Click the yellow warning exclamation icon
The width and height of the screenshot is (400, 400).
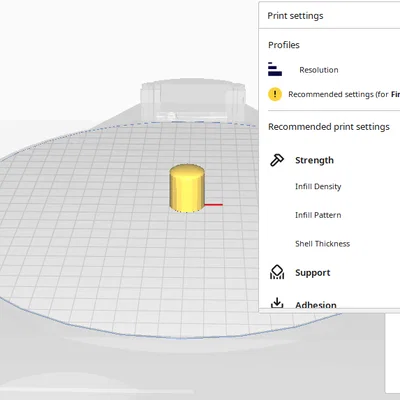[x=275, y=94]
